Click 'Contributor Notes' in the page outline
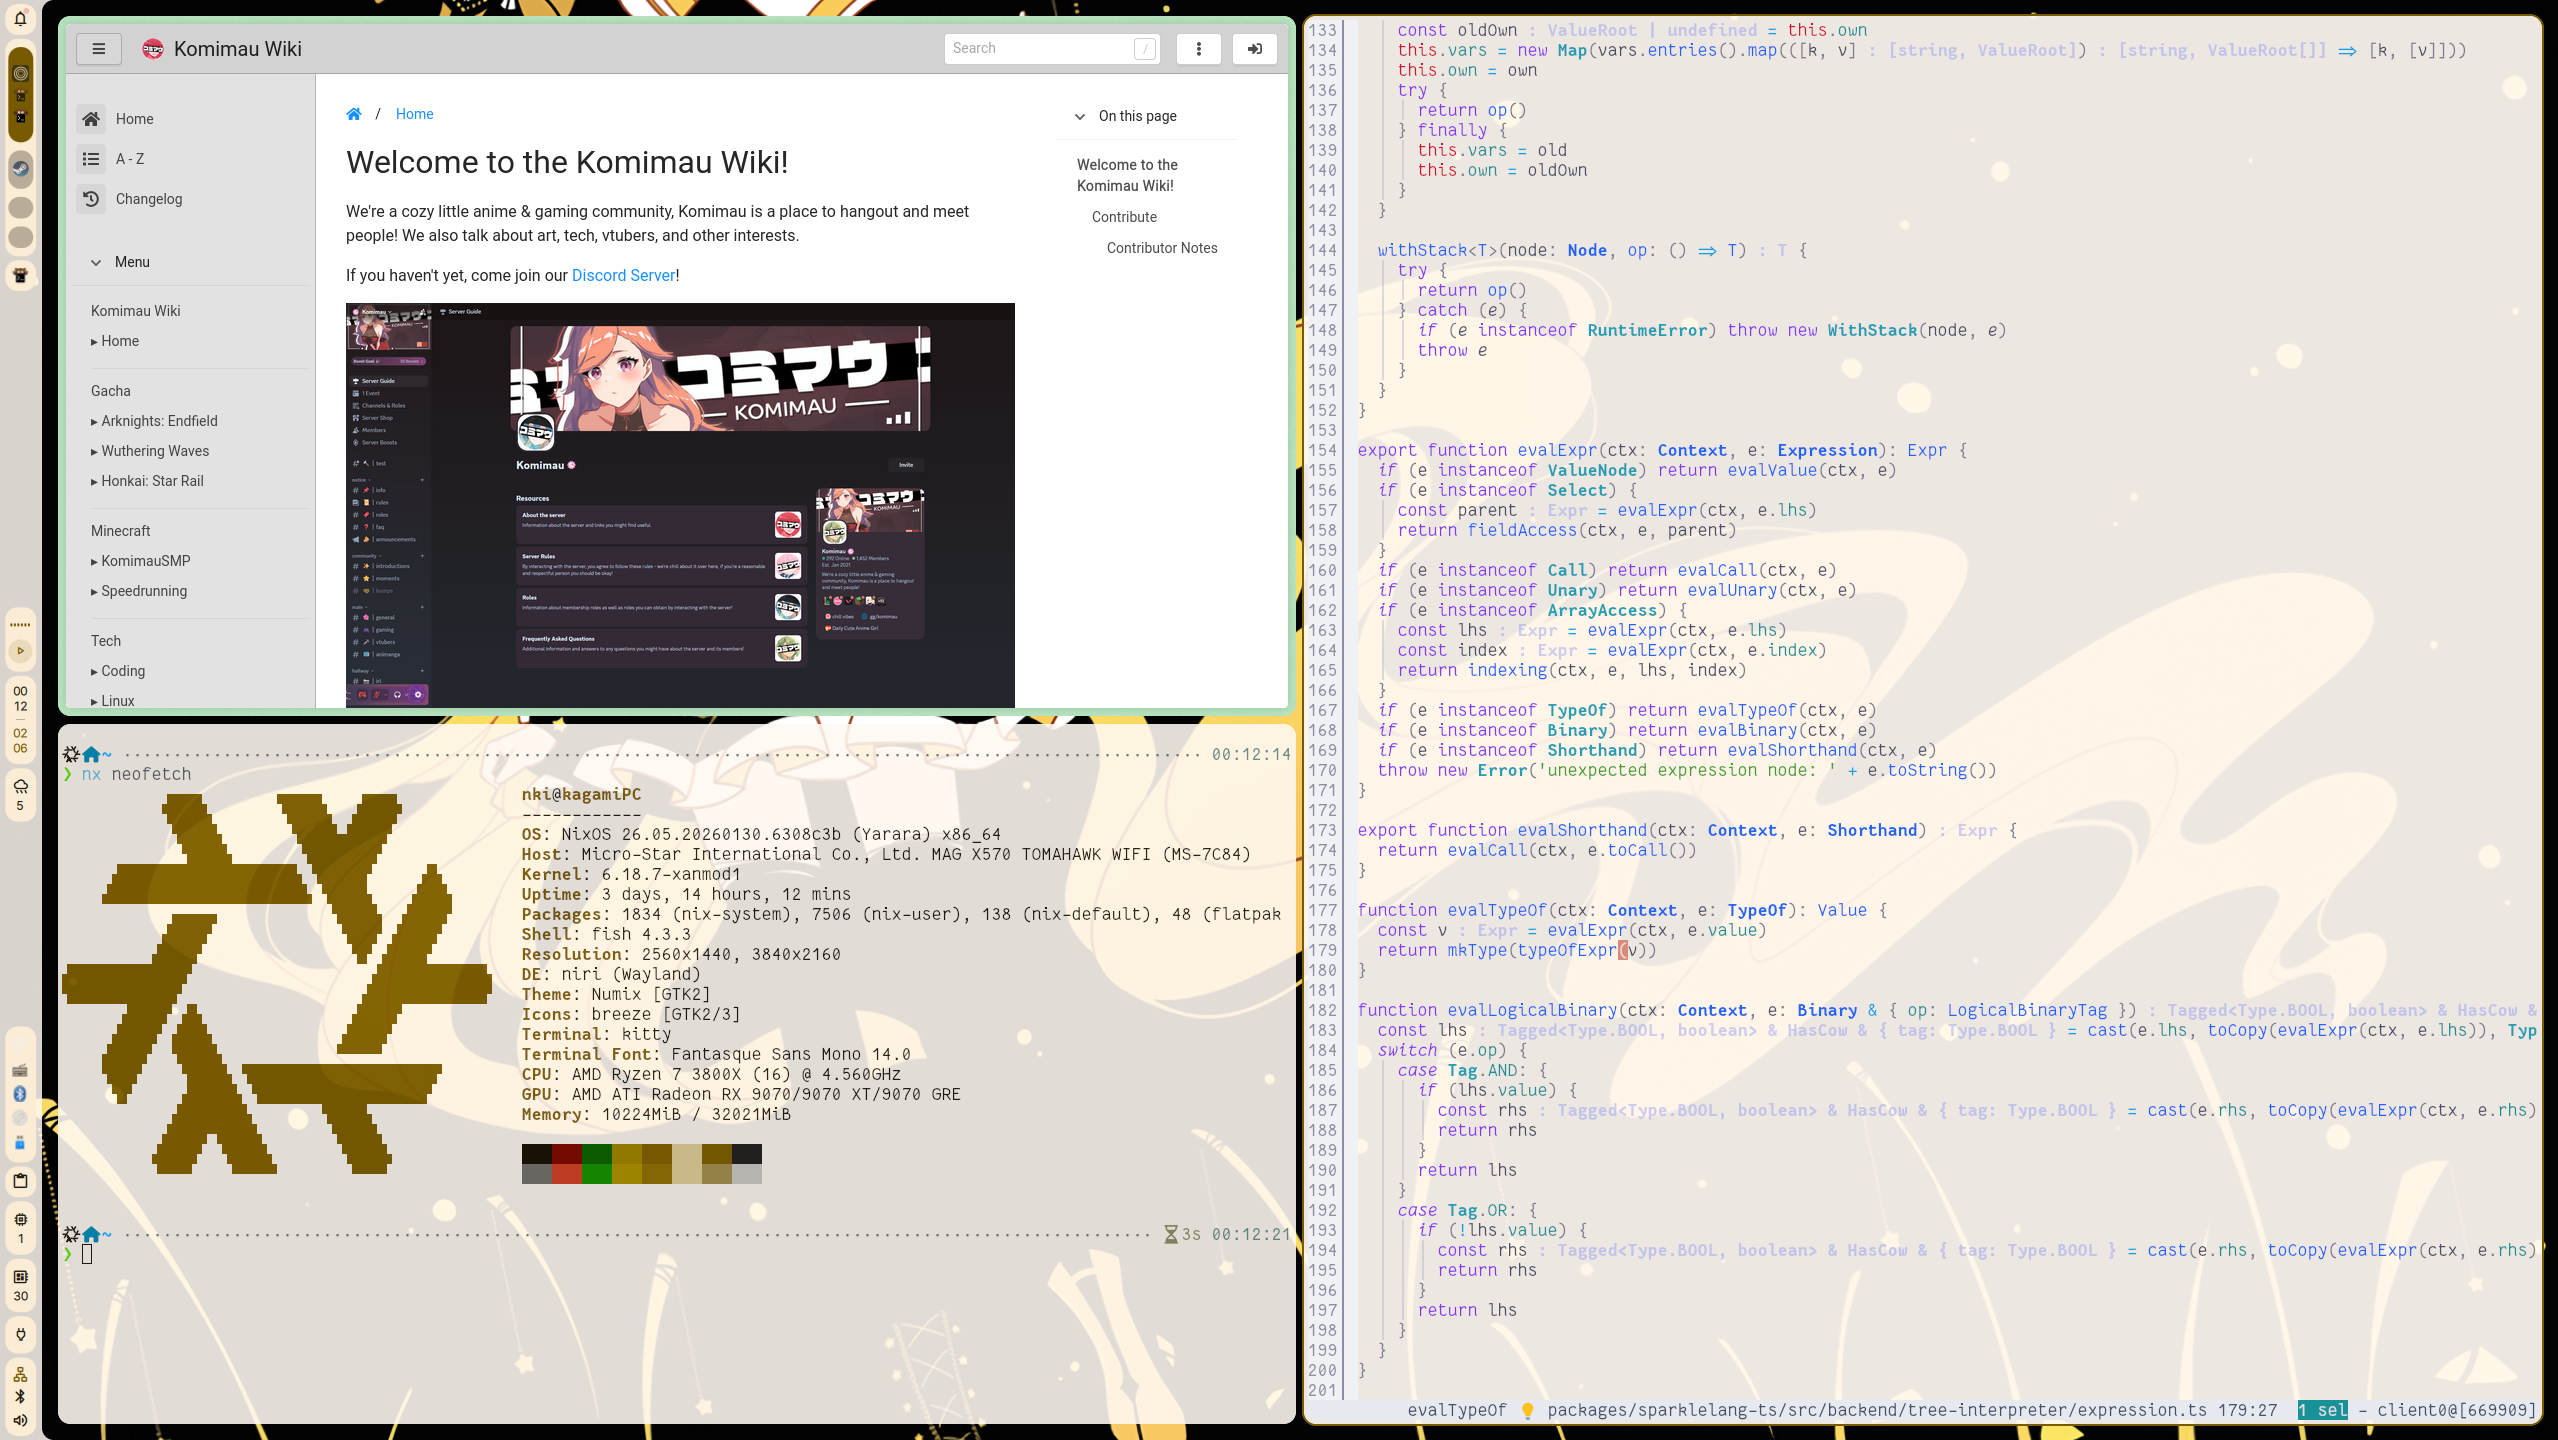This screenshot has width=2558, height=1440. [1161, 247]
